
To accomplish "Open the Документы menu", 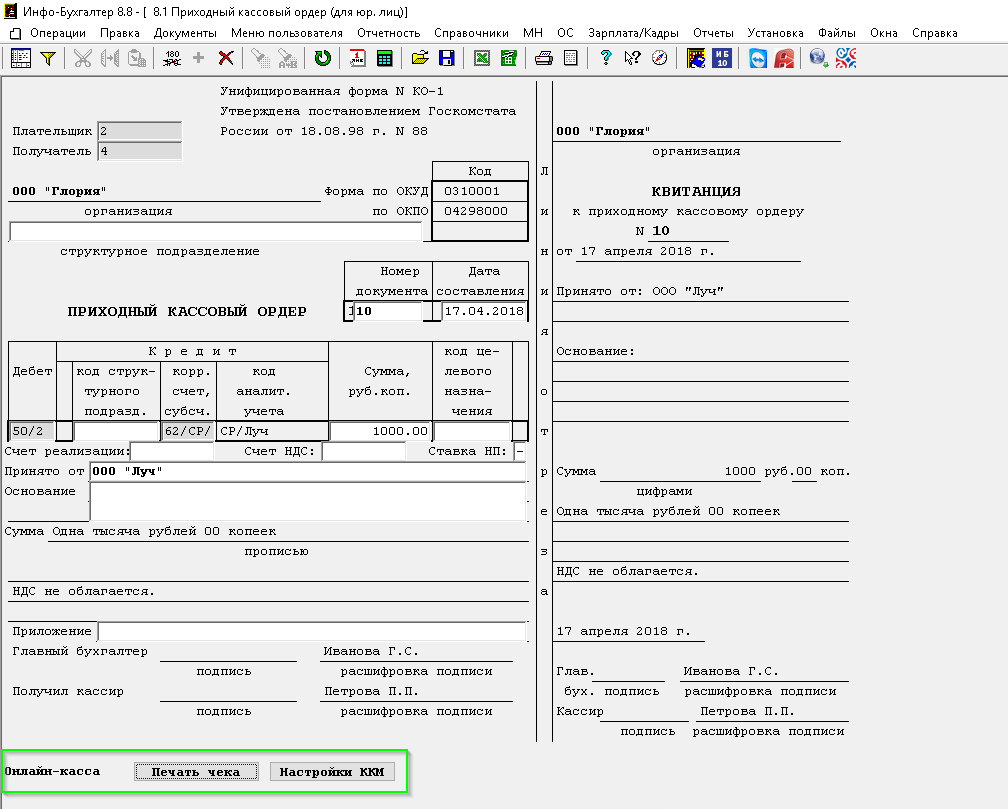I will coord(185,33).
